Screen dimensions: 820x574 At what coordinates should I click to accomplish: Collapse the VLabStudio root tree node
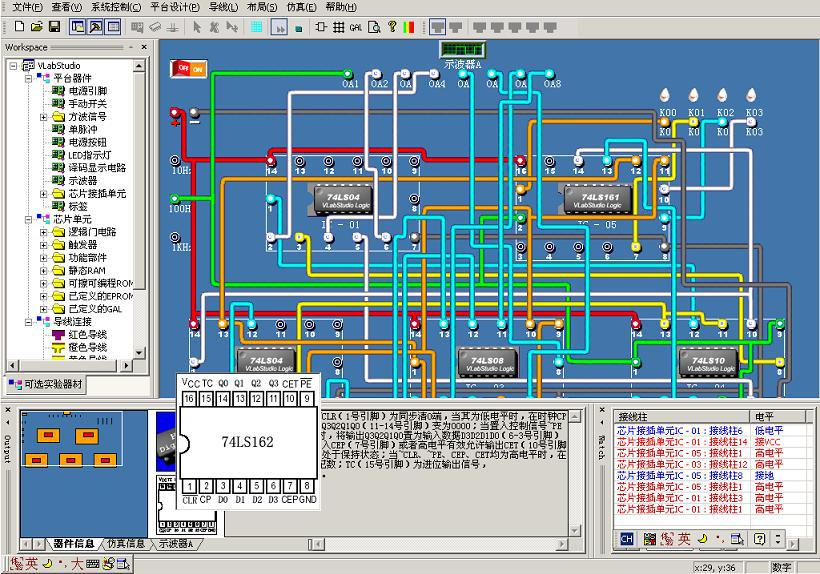(14, 66)
